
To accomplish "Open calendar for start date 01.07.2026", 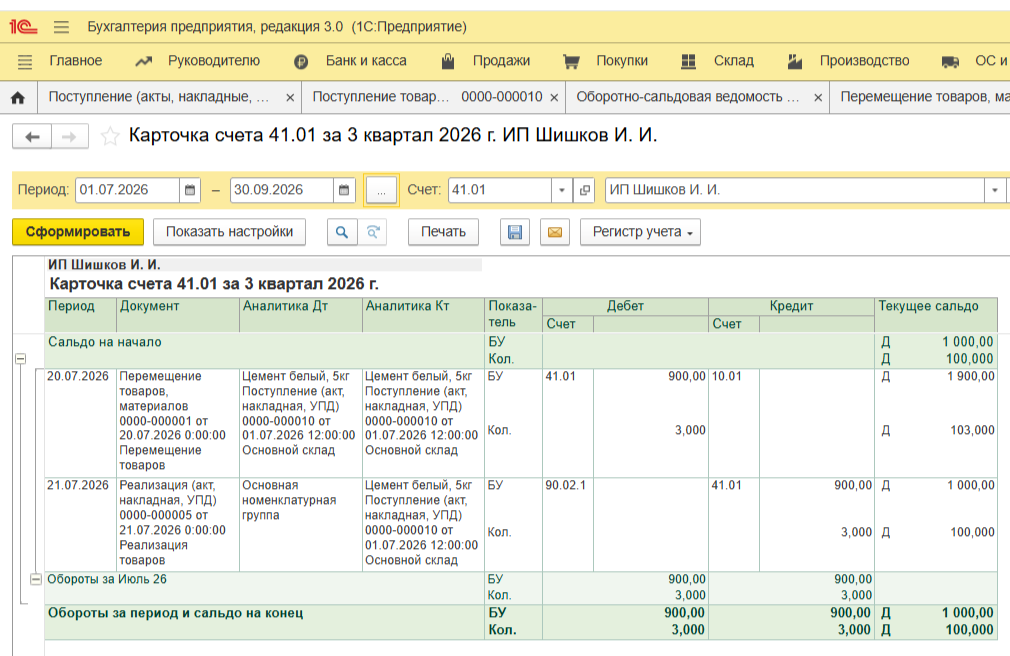I will click(190, 190).
